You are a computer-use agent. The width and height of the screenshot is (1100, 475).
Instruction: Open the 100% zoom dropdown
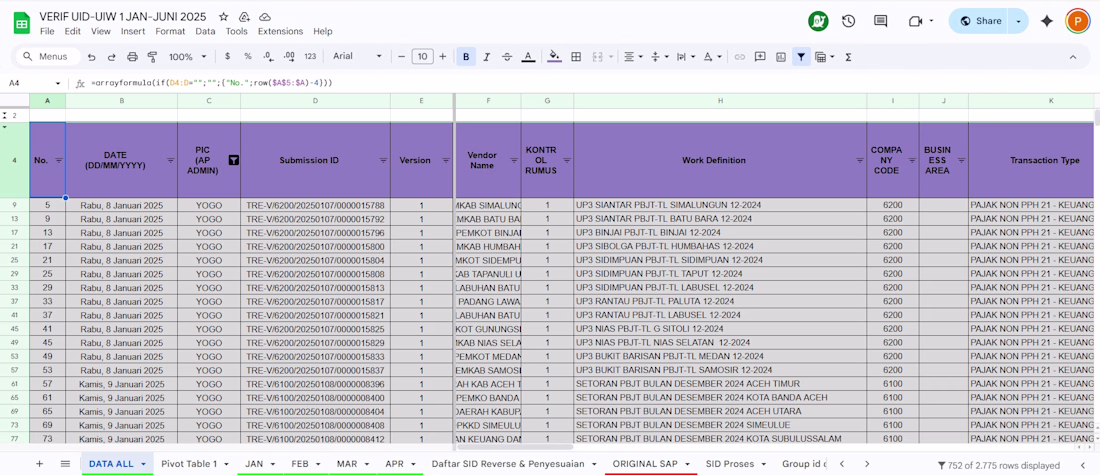tap(187, 57)
